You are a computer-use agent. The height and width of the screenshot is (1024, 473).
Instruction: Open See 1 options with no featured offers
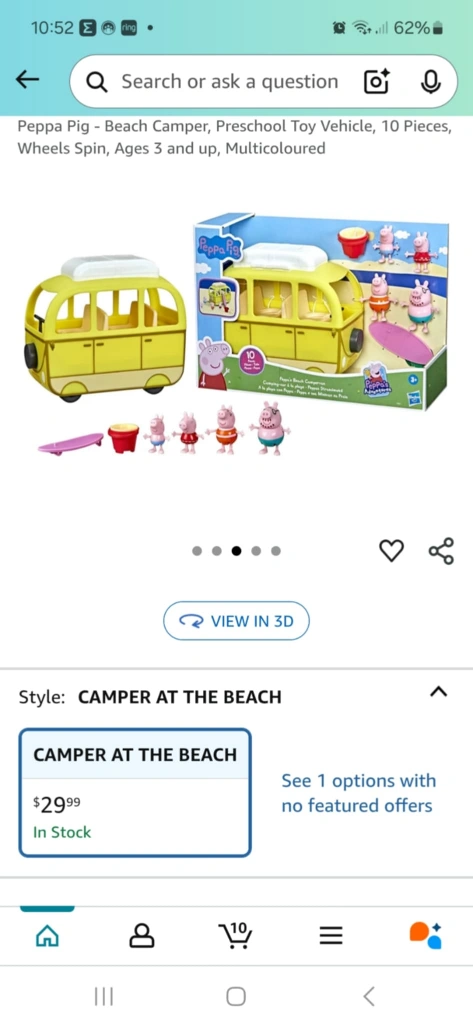click(x=358, y=793)
